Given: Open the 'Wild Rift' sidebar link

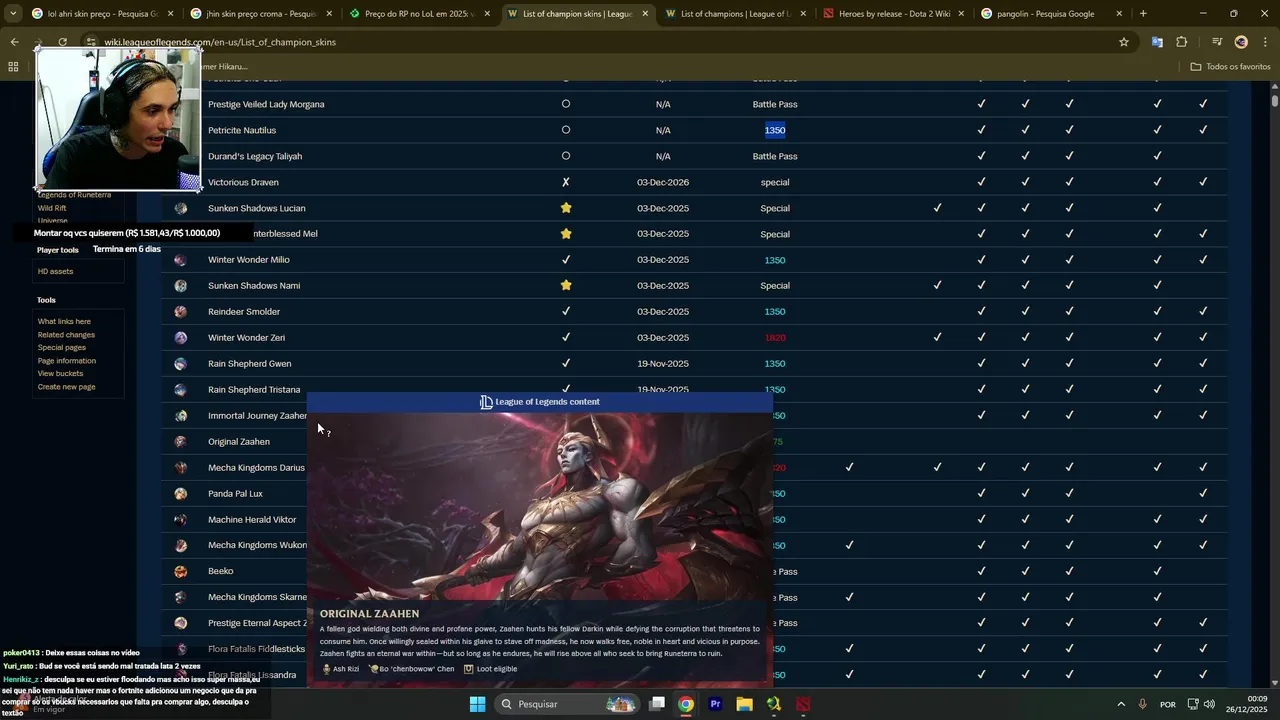Looking at the screenshot, I should [52, 208].
